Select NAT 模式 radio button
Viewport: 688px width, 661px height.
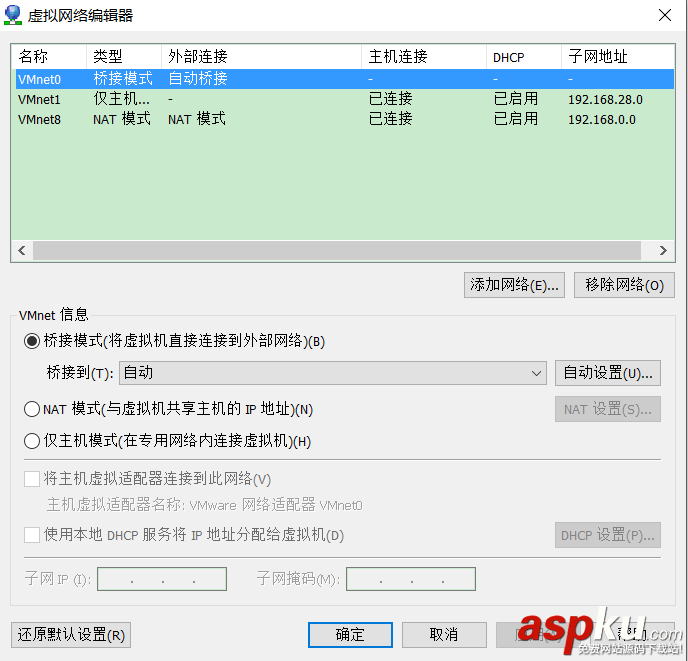pyautogui.click(x=32, y=409)
